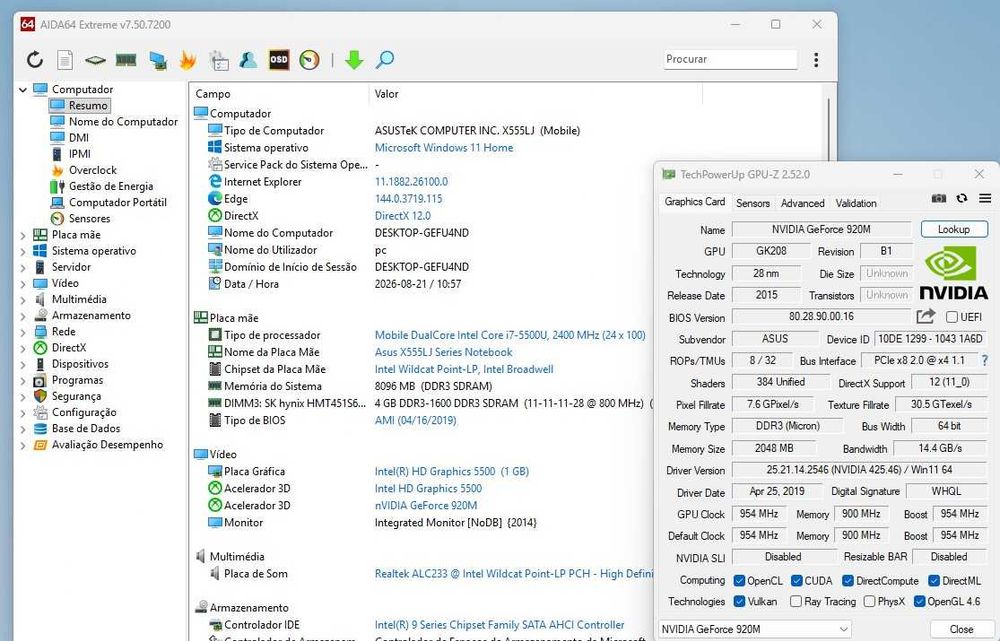The image size is (1000, 641).
Task: Open the Microsoft Windows 11 Home link
Action: click(444, 147)
